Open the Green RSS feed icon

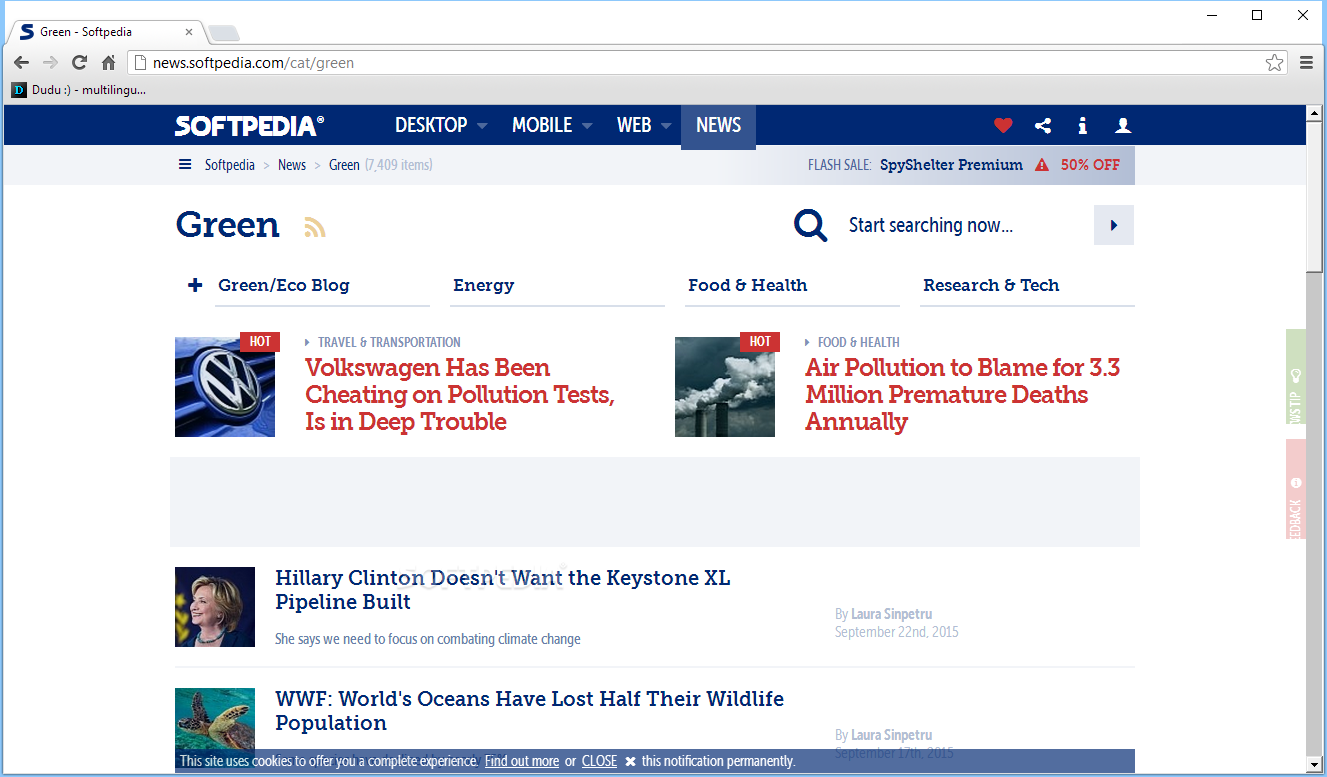315,227
